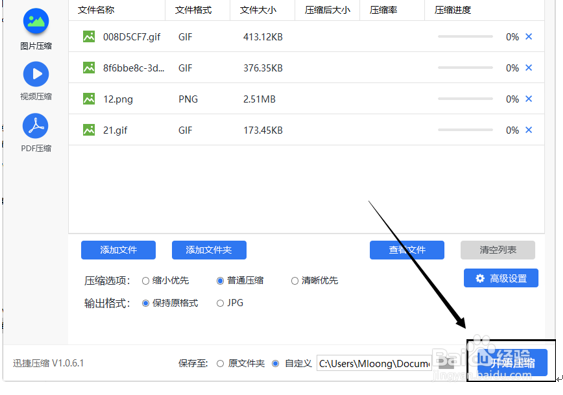The height and width of the screenshot is (395, 563).
Task: Click the 压缩进度 column header
Action: click(x=452, y=10)
